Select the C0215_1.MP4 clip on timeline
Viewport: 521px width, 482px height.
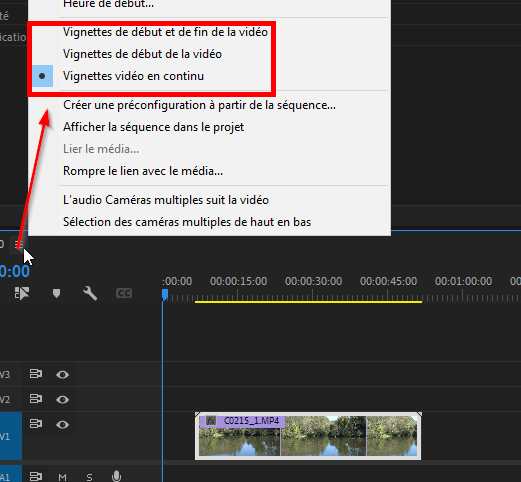click(308, 436)
